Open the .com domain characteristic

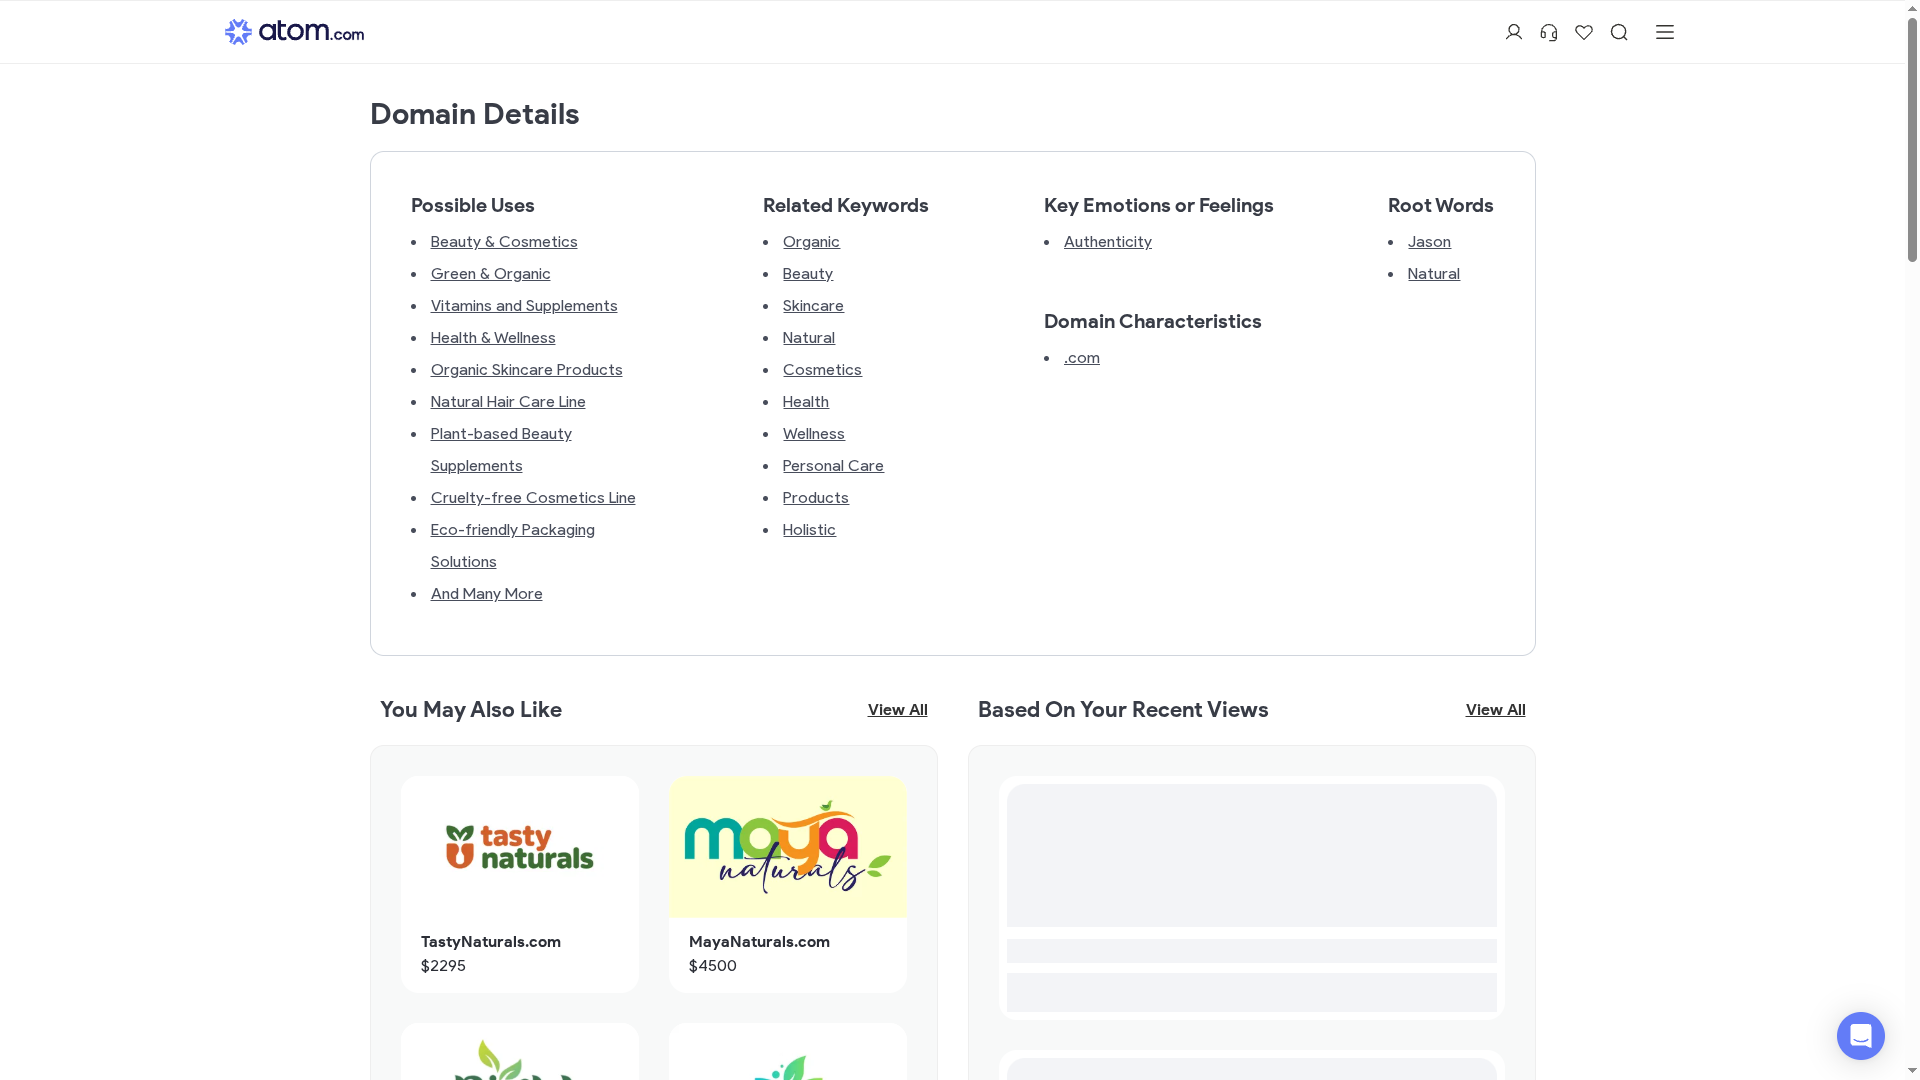pyautogui.click(x=1082, y=358)
